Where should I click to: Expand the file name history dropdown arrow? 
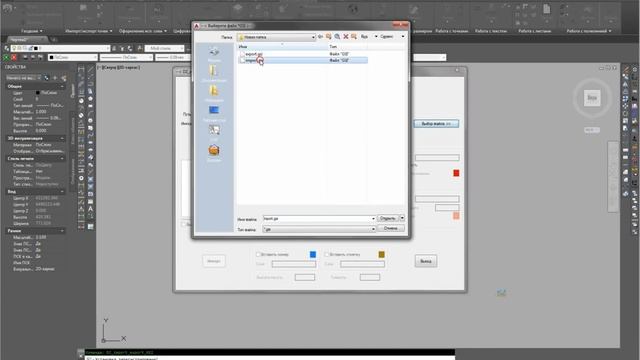373,219
